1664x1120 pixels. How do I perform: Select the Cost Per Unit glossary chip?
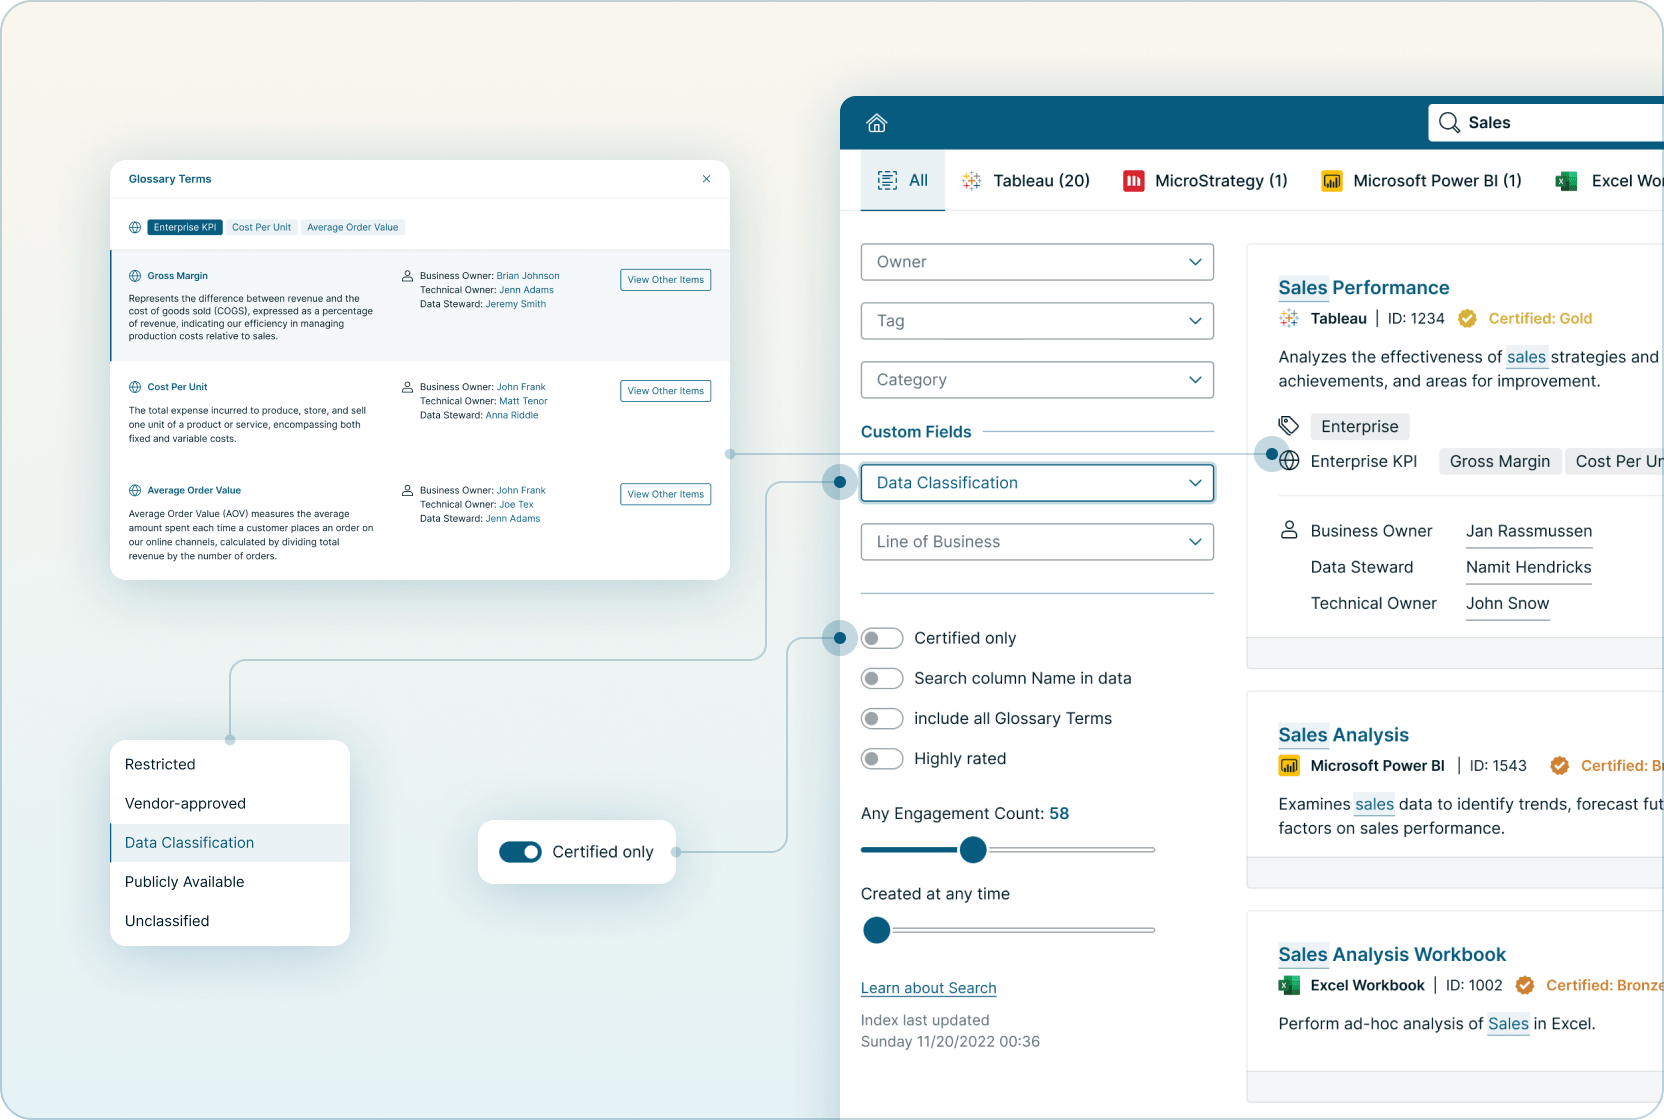pos(262,227)
